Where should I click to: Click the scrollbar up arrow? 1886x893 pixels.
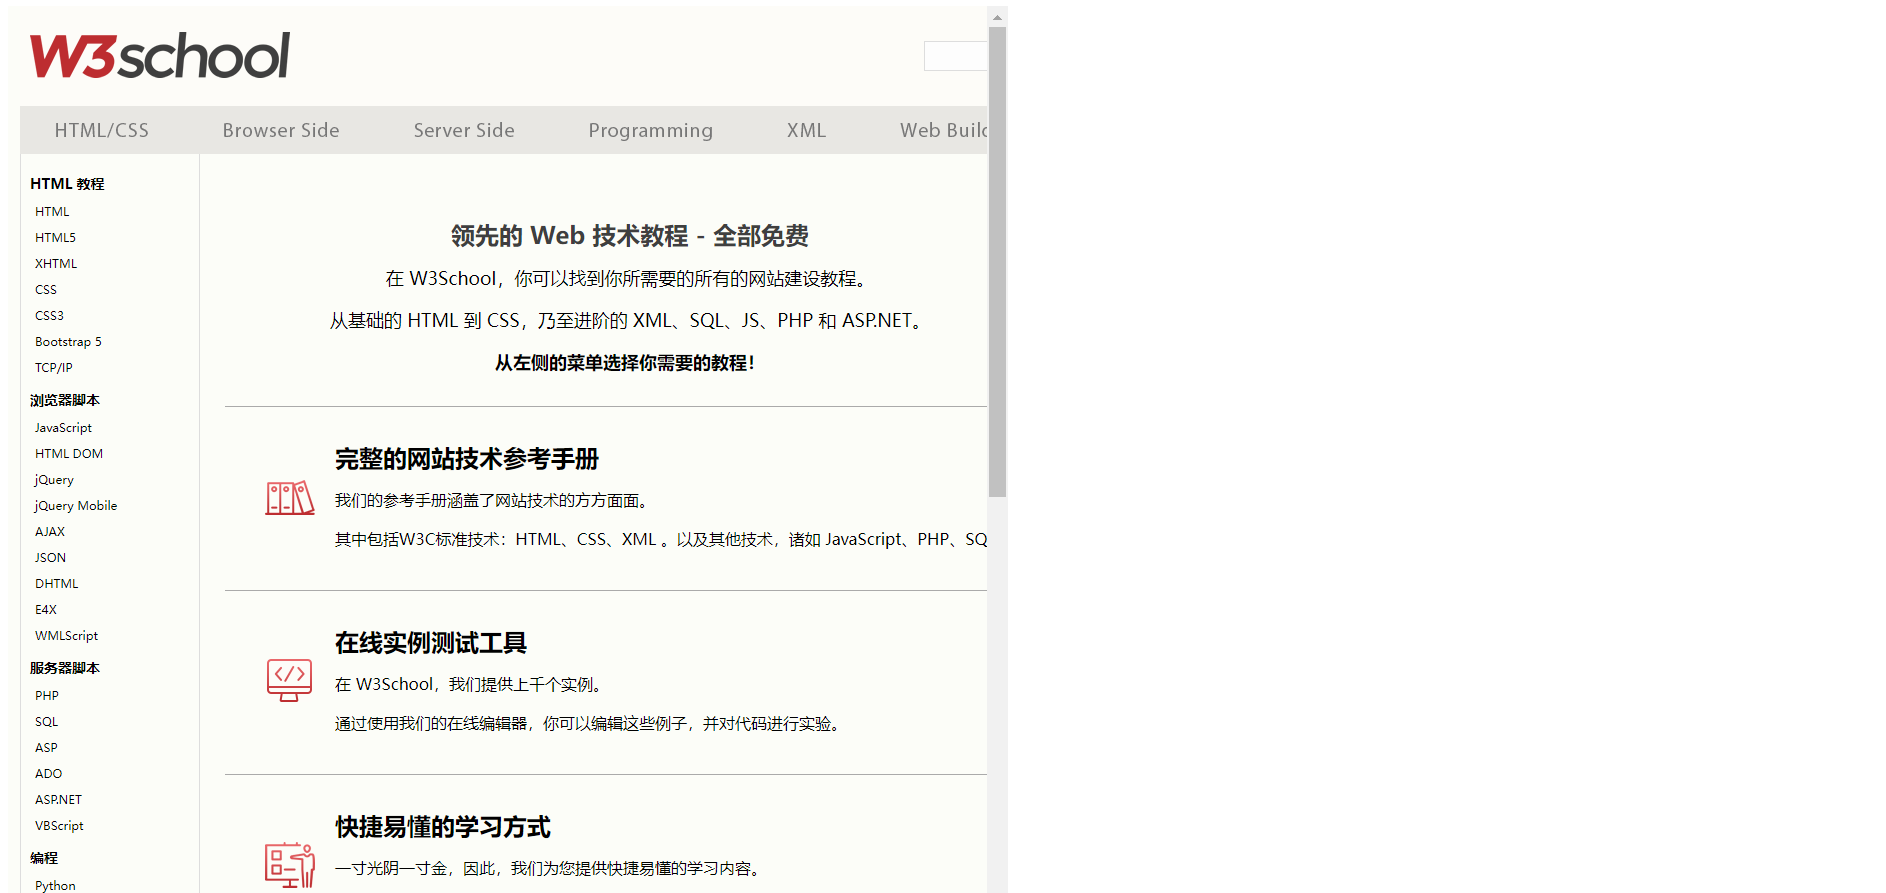click(x=997, y=17)
